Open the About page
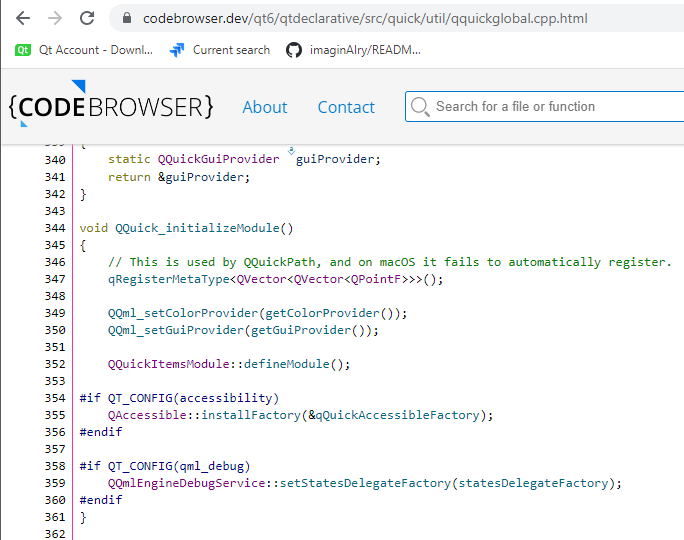This screenshot has width=684, height=540. click(264, 107)
